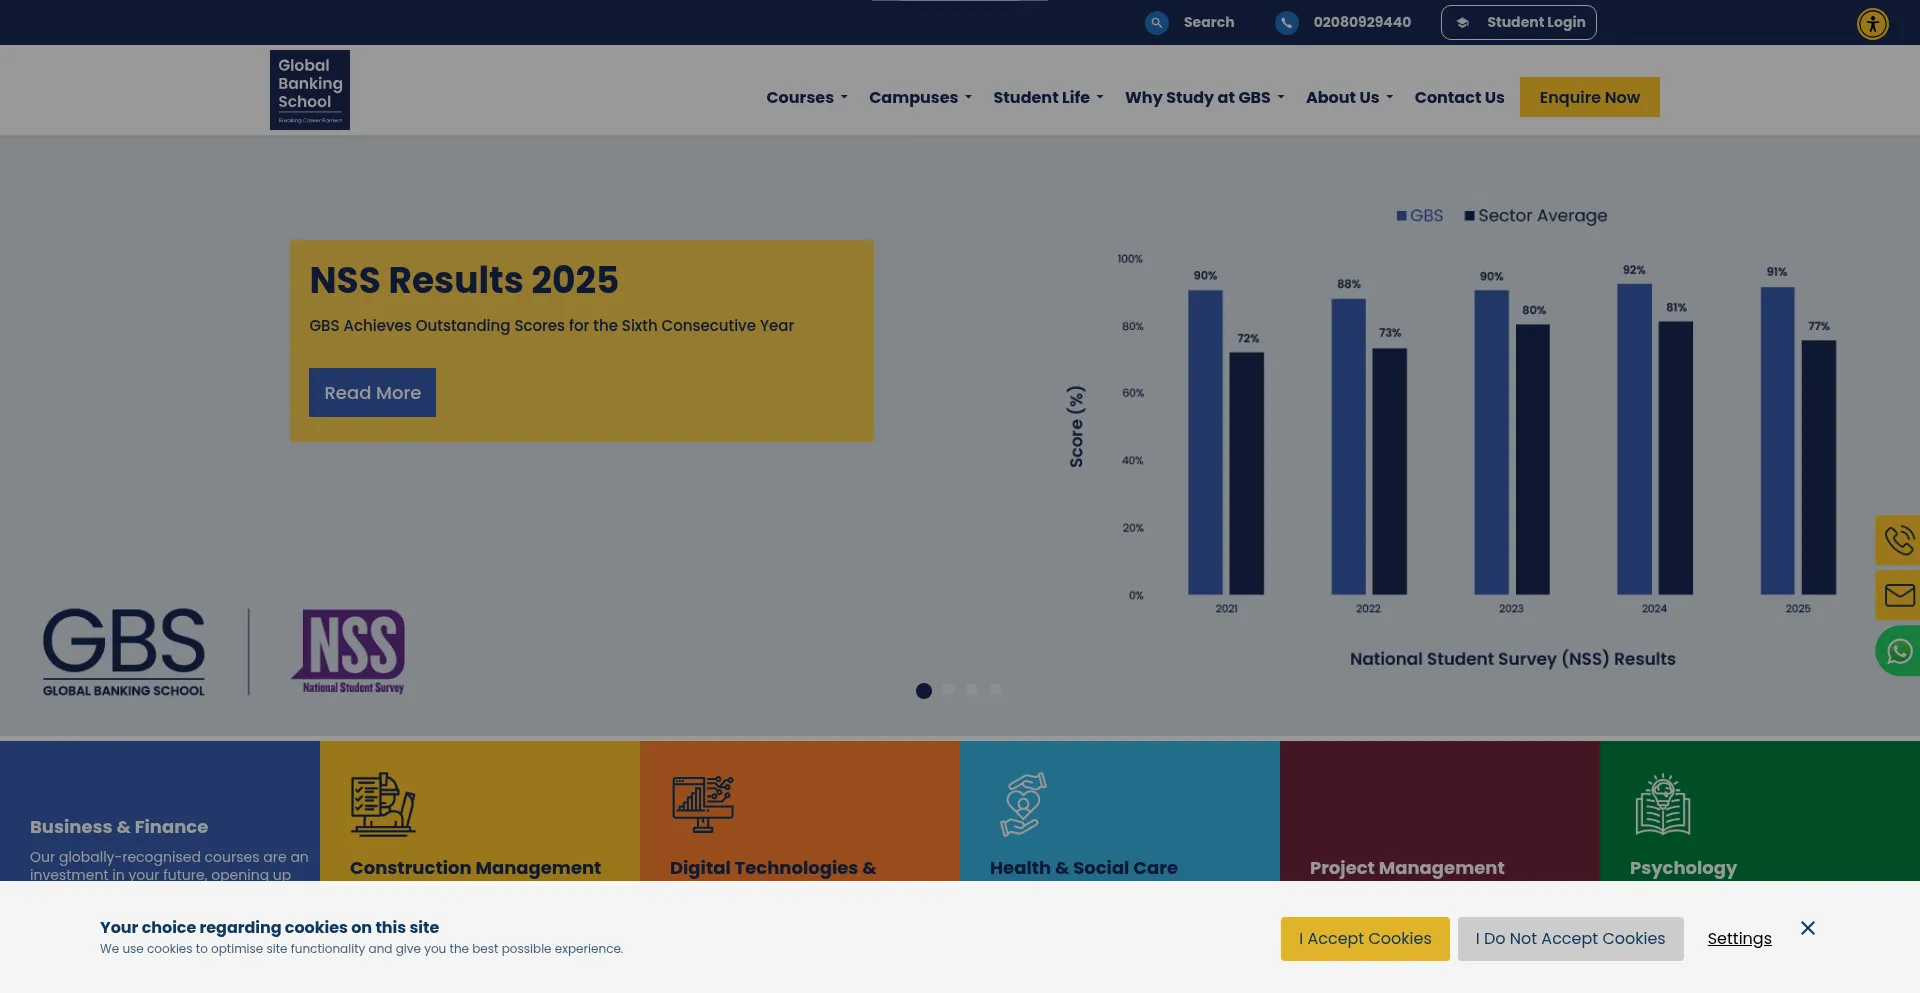Image resolution: width=1920 pixels, height=993 pixels.
Task: Click the National Student Survey (NSS) Results caption
Action: click(x=1512, y=659)
